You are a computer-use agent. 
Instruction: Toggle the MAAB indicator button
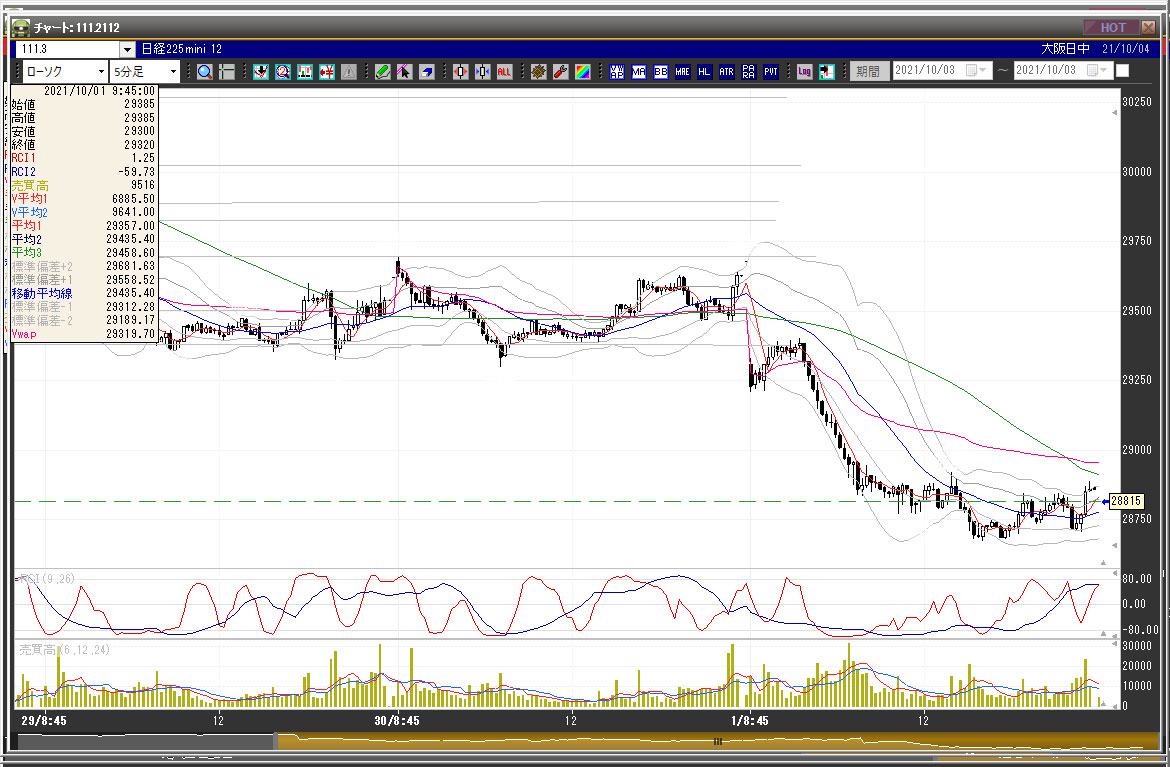point(616,72)
